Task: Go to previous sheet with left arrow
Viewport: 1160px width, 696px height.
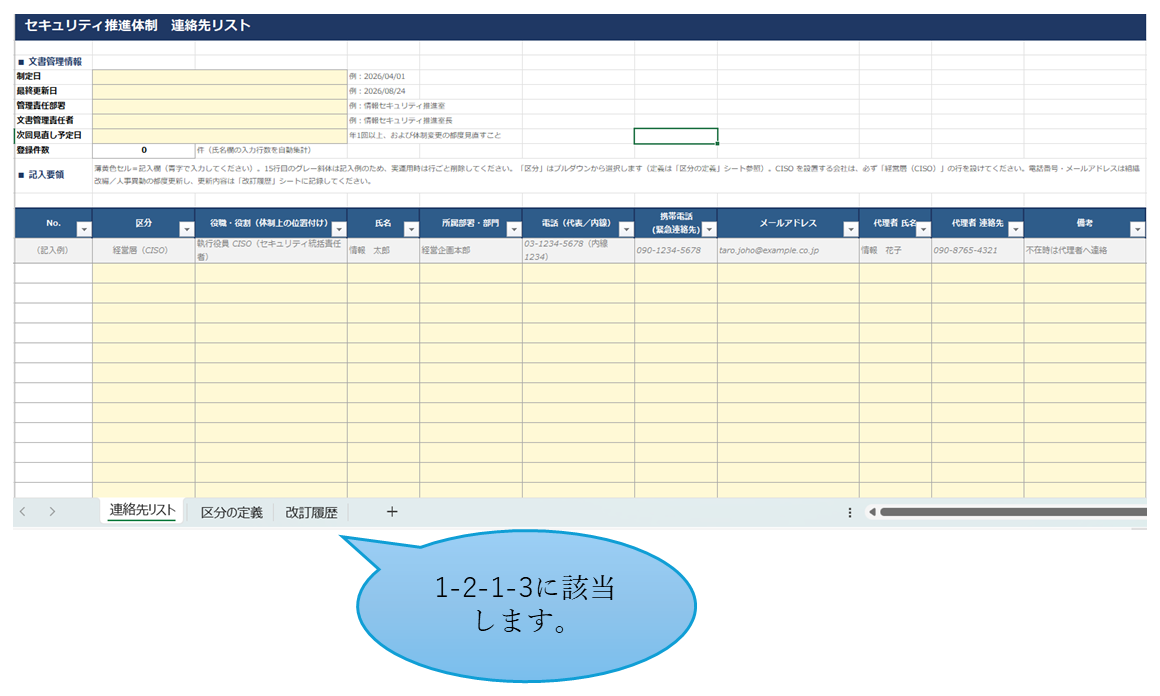Action: [x=23, y=512]
